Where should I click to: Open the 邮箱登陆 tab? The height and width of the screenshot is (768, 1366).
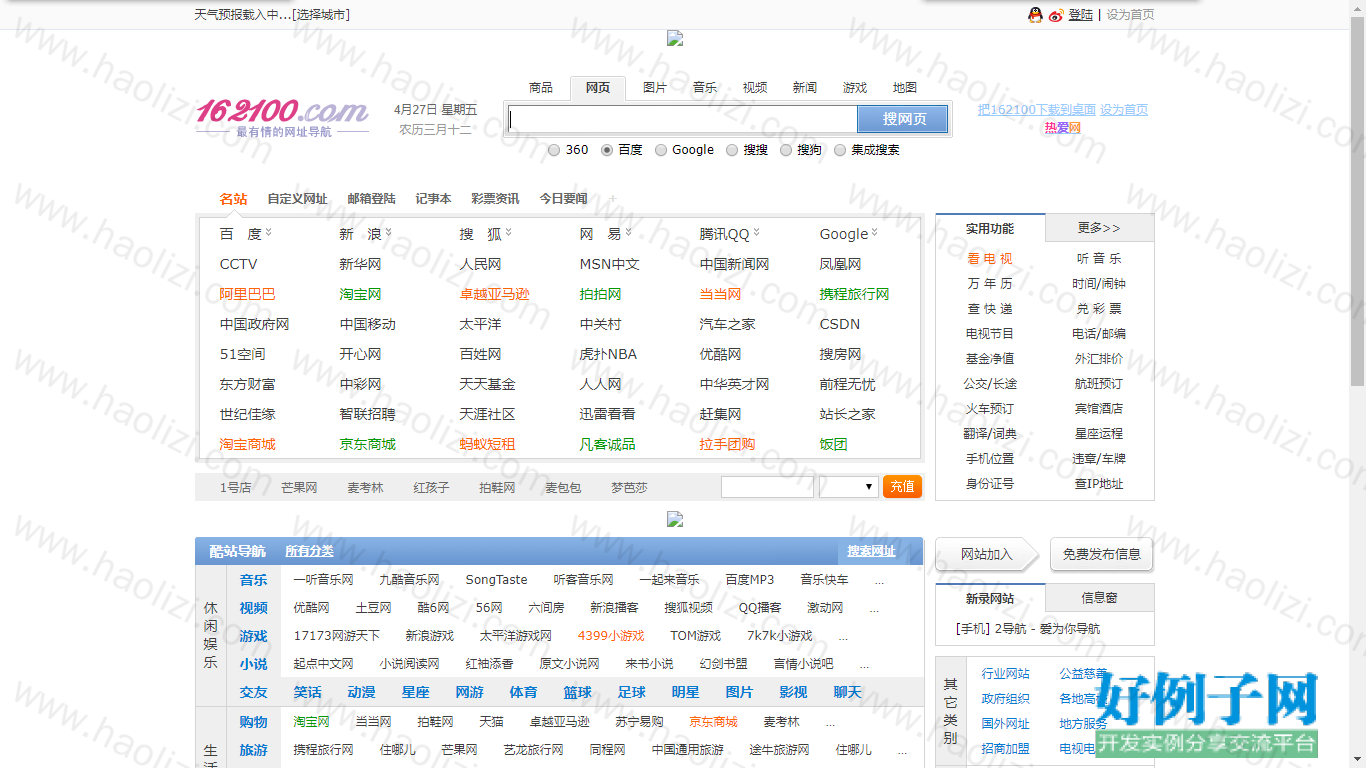[372, 199]
